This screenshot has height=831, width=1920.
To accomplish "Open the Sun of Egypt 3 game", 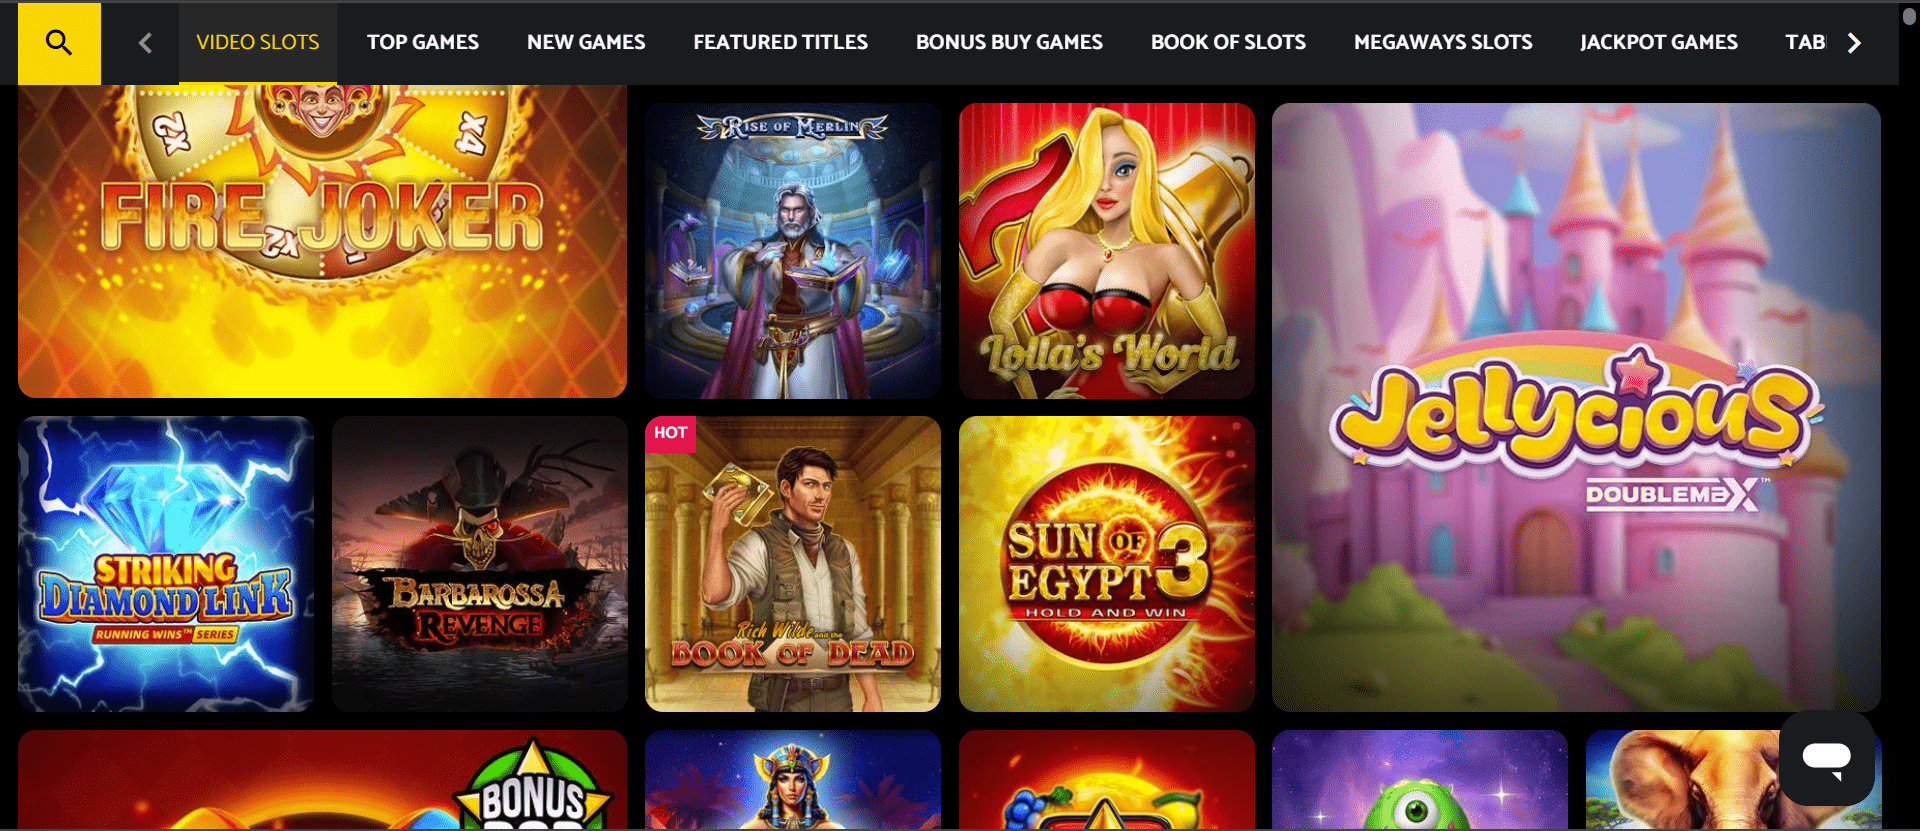I will [1107, 564].
